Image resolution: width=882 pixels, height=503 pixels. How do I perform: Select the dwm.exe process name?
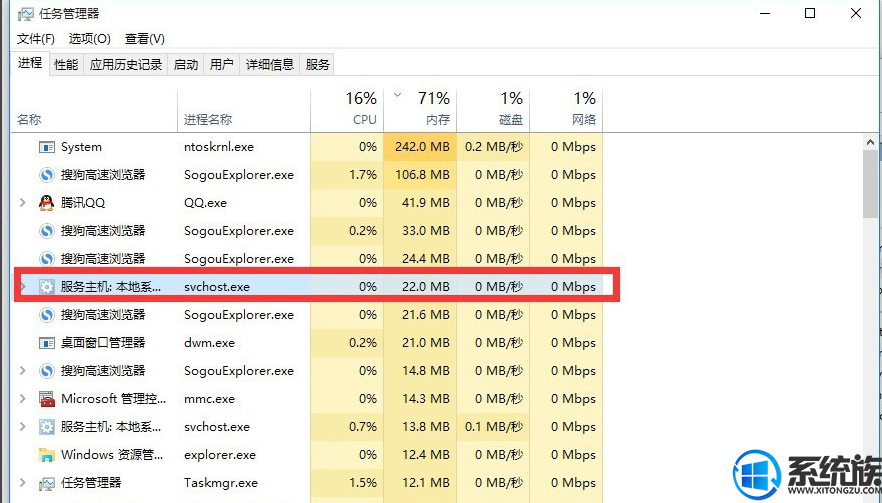(209, 343)
